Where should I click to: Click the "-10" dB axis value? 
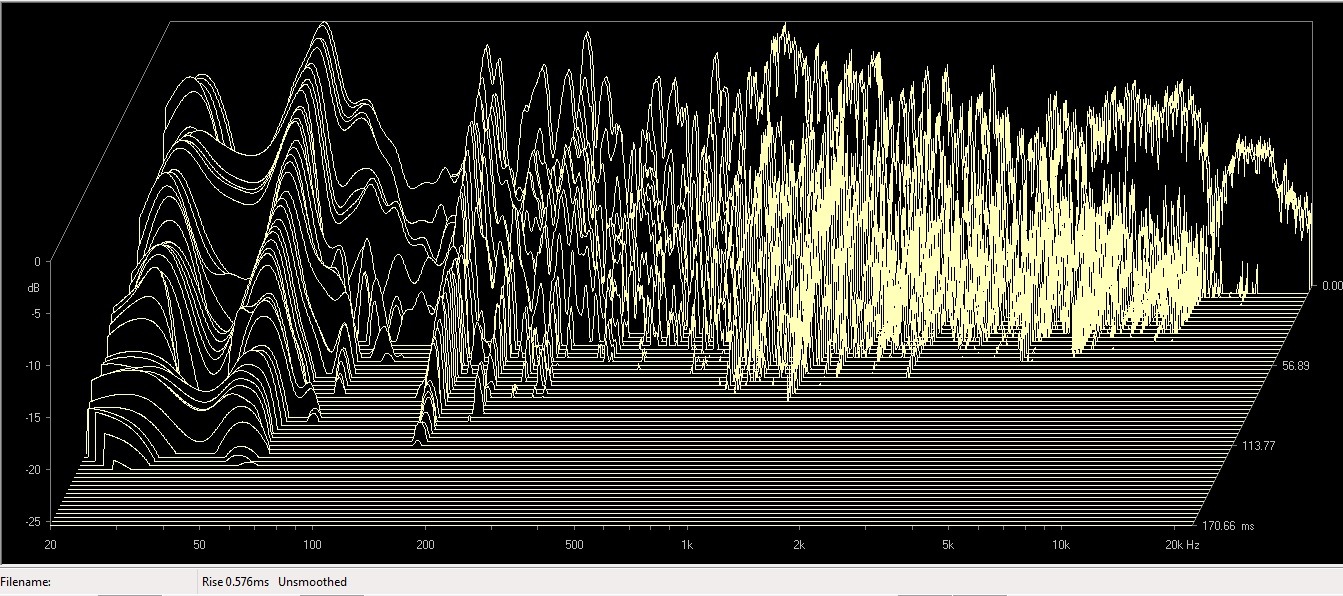[32, 366]
